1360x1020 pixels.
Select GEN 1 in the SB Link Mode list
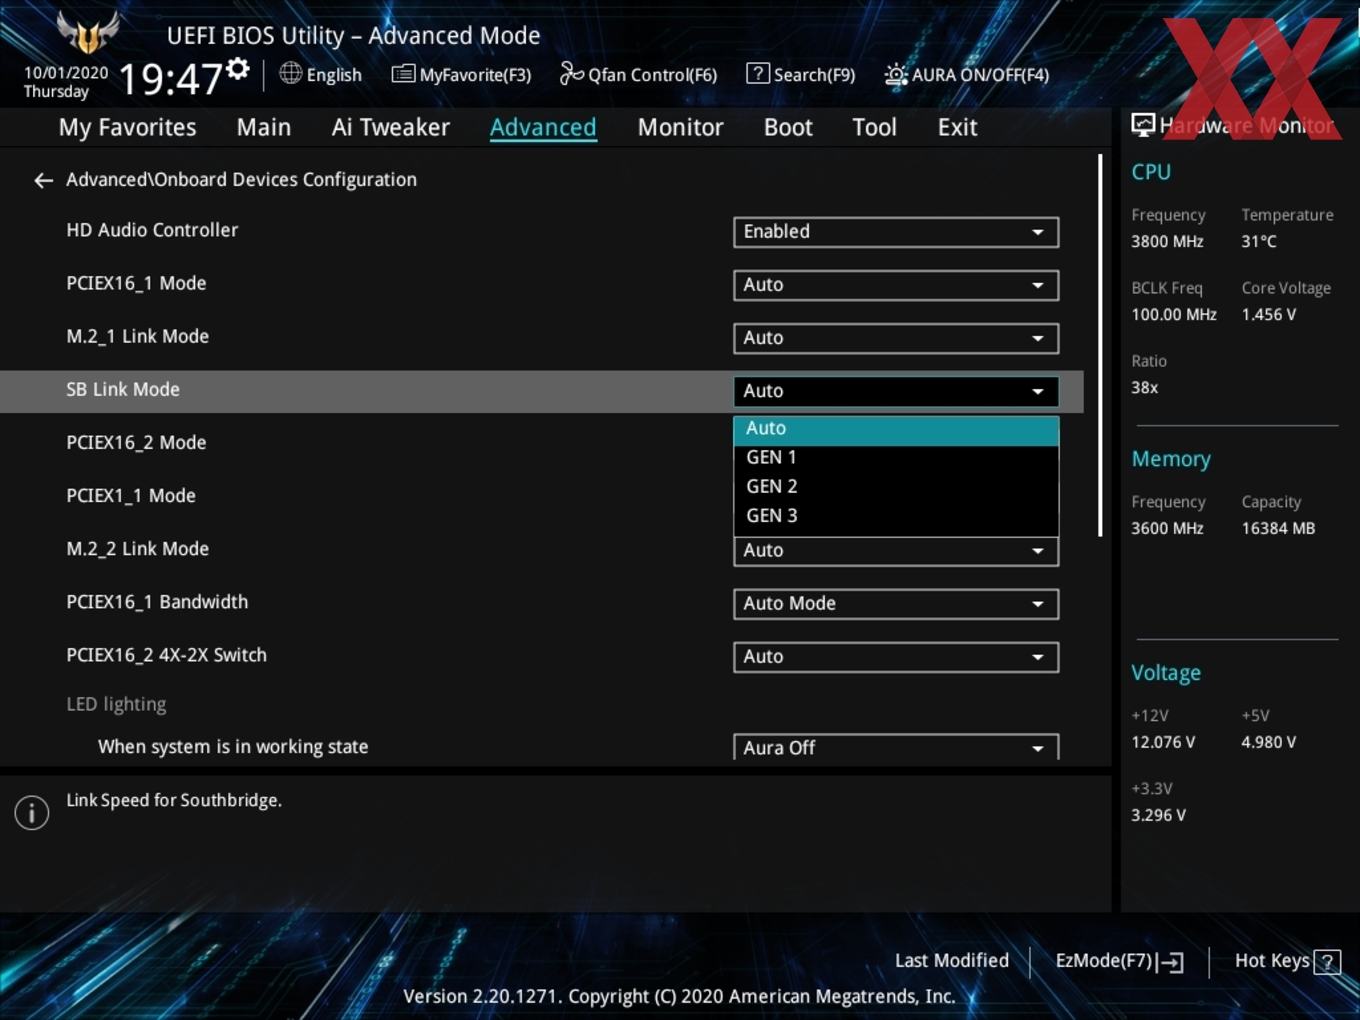pyautogui.click(x=896, y=458)
